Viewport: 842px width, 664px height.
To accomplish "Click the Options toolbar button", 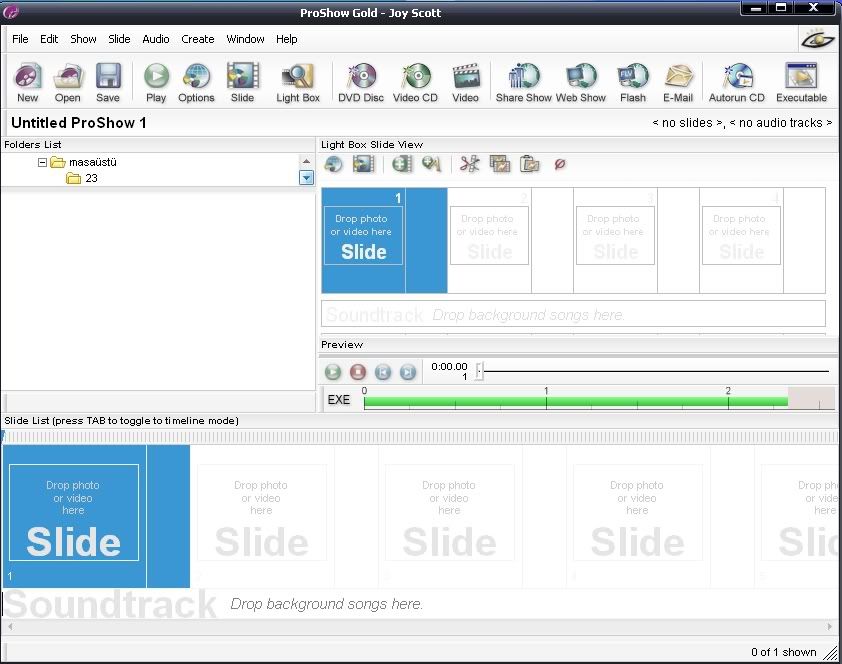I will pos(196,81).
